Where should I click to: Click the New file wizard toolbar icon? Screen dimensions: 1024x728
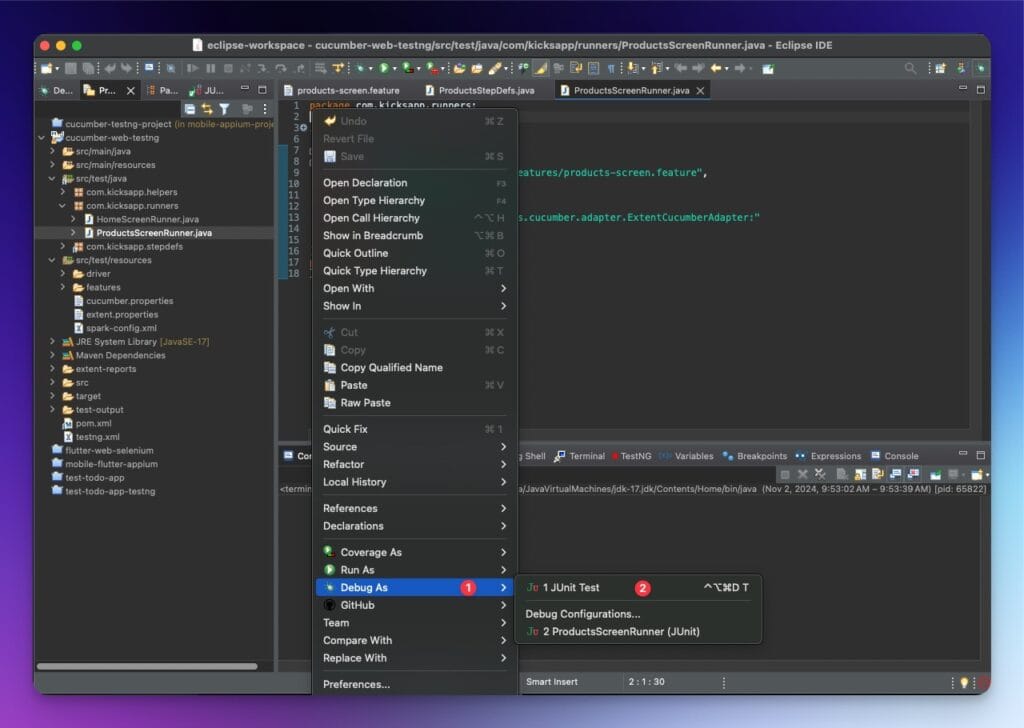point(46,69)
